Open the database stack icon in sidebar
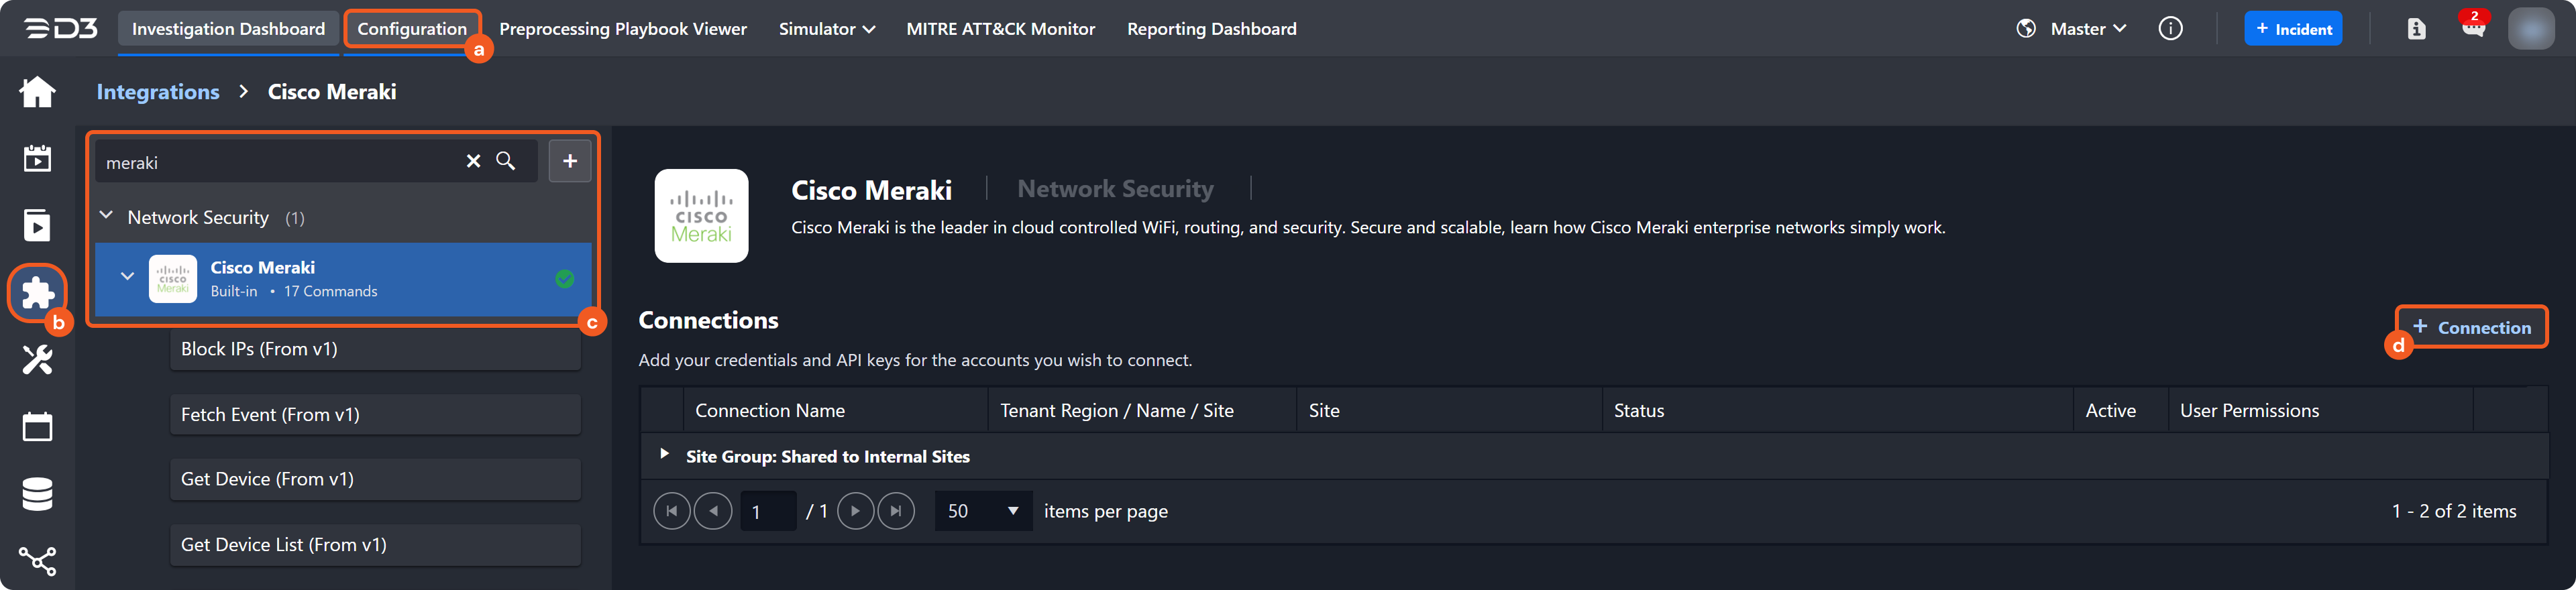This screenshot has width=2576, height=590. click(37, 494)
